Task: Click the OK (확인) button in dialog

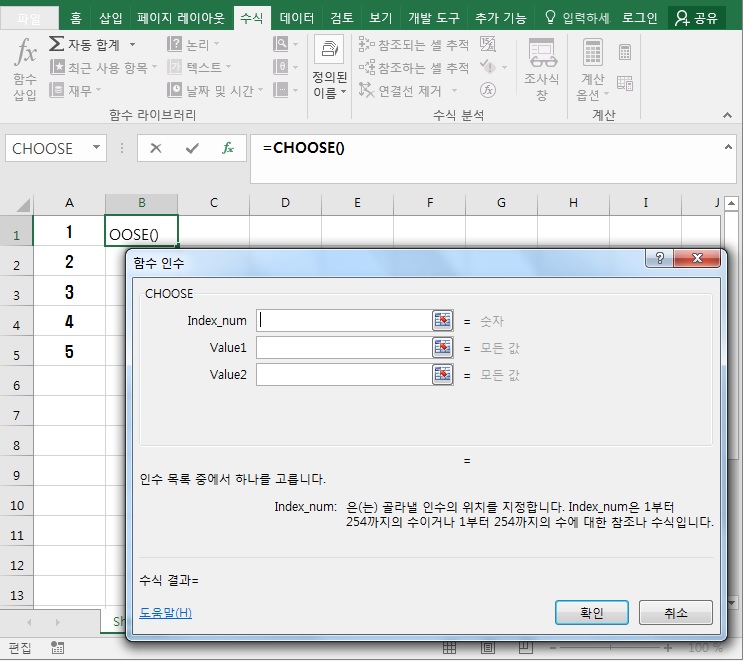Action: pos(591,613)
